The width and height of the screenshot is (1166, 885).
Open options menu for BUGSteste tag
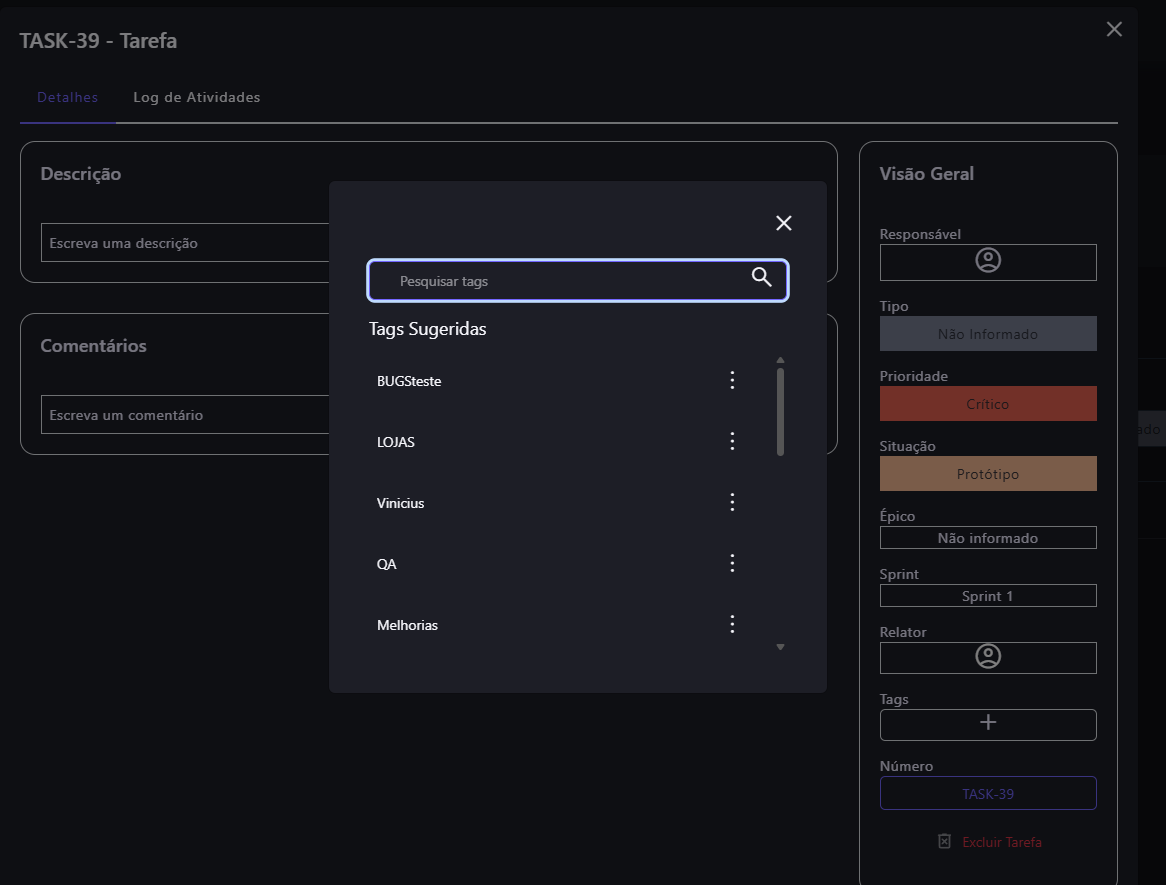pos(732,380)
